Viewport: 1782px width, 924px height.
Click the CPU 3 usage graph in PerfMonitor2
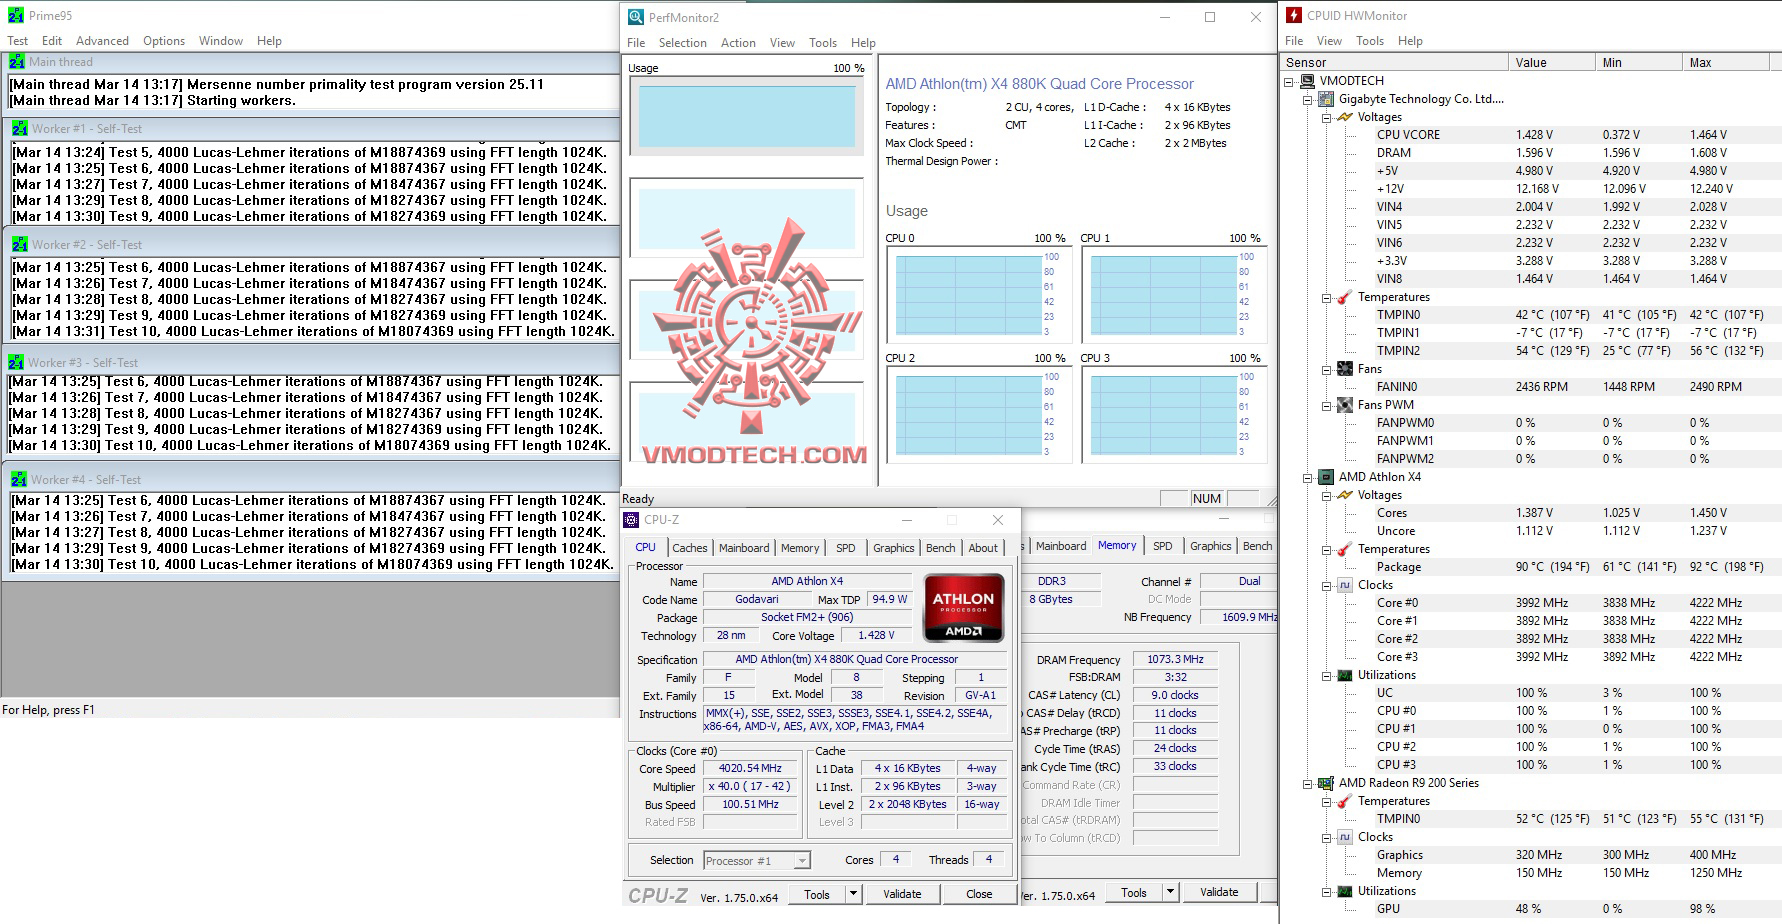pyautogui.click(x=1174, y=414)
